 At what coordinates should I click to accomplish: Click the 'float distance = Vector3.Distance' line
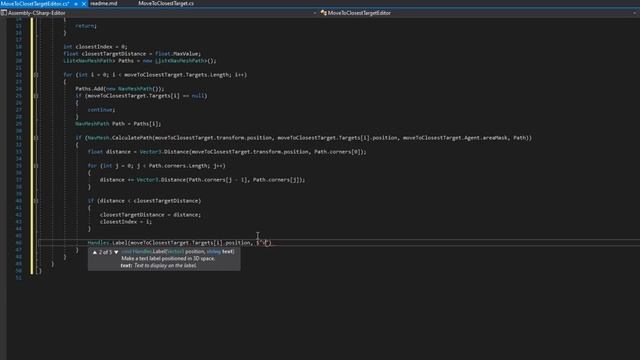tap(227, 152)
